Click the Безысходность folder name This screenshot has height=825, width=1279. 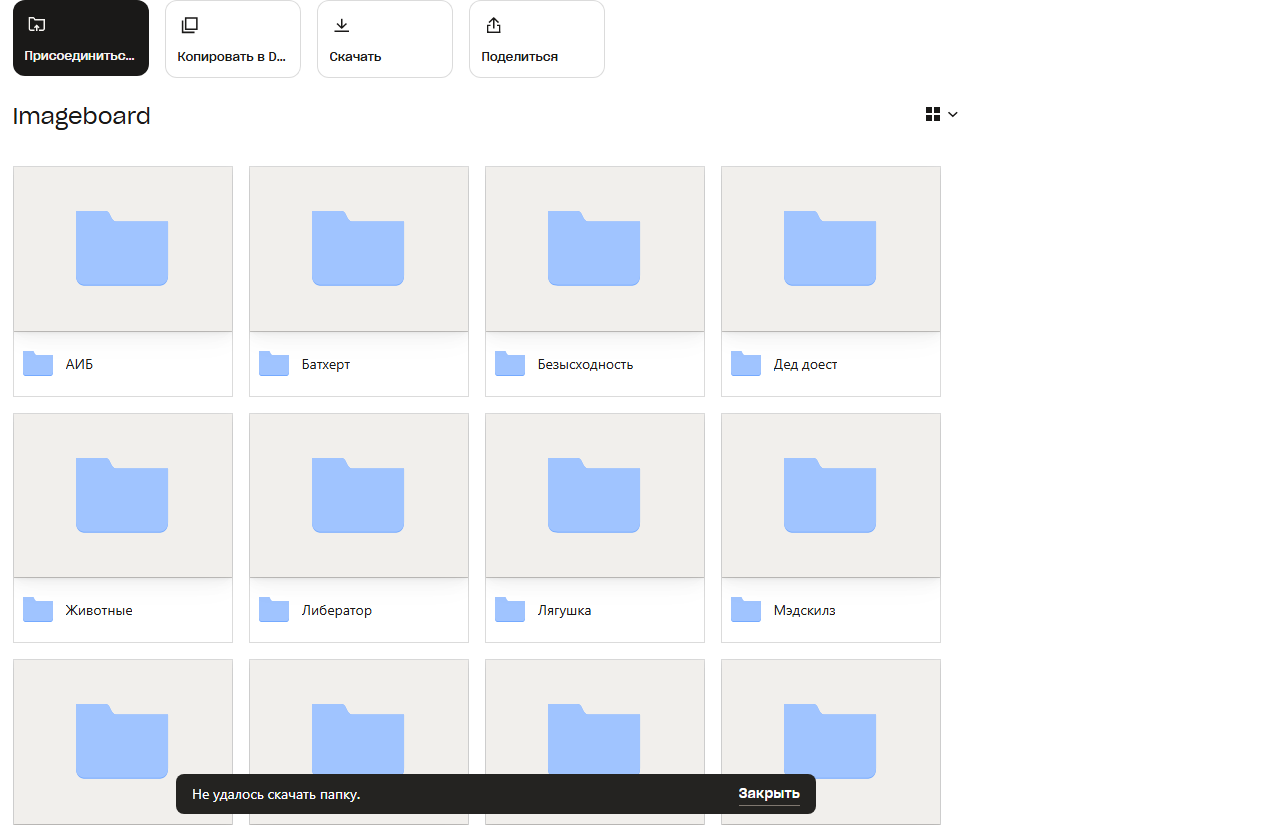click(x=585, y=365)
